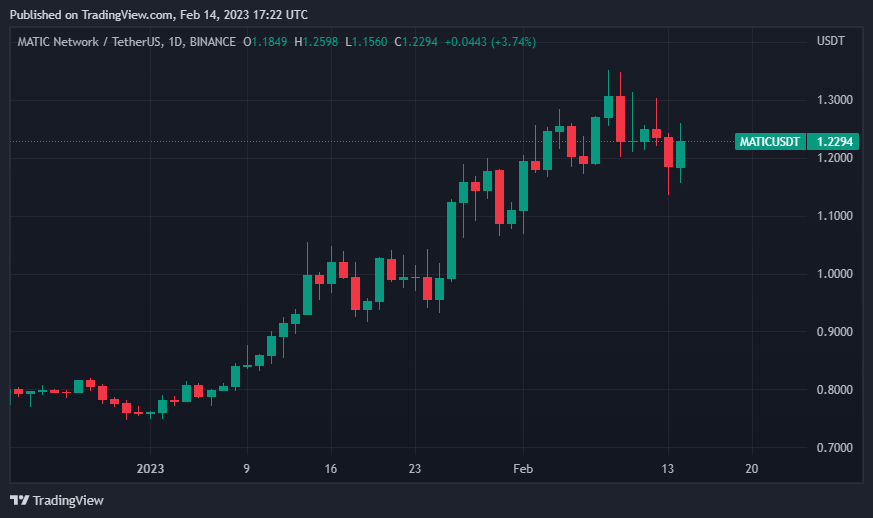Screen dimensions: 873x518
Task: Click the TradingView logo icon
Action: (19, 500)
